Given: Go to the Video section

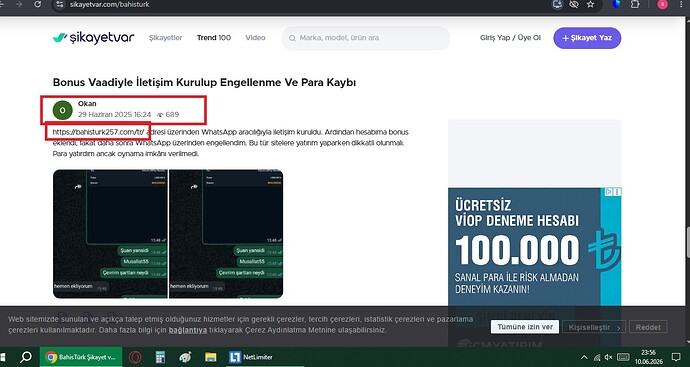Looking at the screenshot, I should point(255,38).
